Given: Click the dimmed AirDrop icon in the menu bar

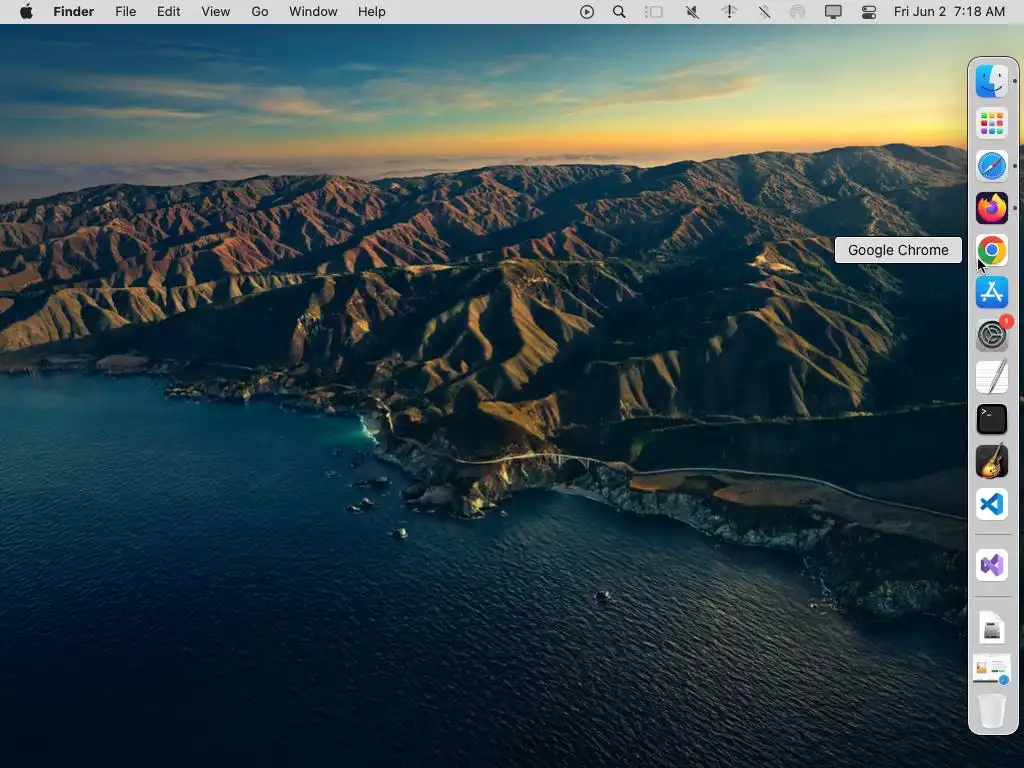Looking at the screenshot, I should (797, 12).
